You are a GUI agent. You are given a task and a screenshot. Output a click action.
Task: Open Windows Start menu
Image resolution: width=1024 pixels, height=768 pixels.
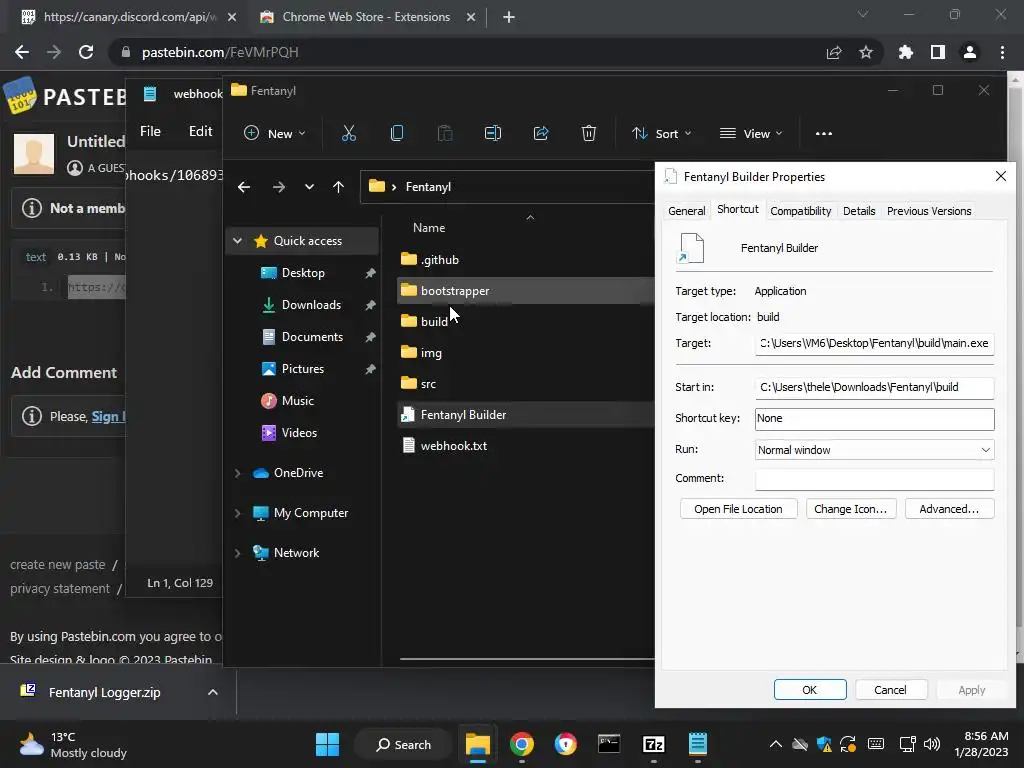click(327, 744)
